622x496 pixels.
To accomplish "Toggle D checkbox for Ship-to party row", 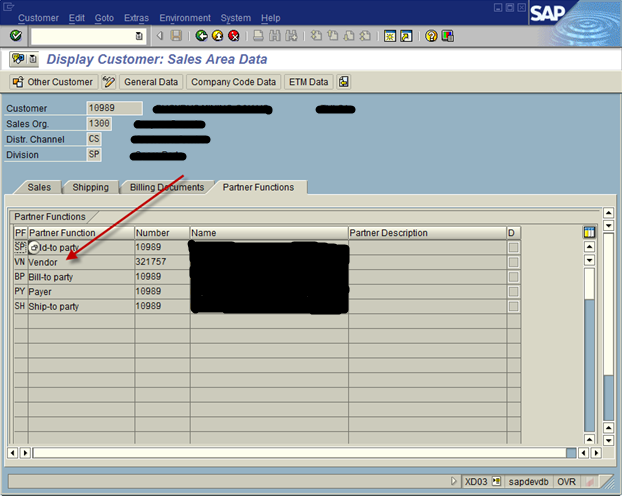I will click(513, 306).
